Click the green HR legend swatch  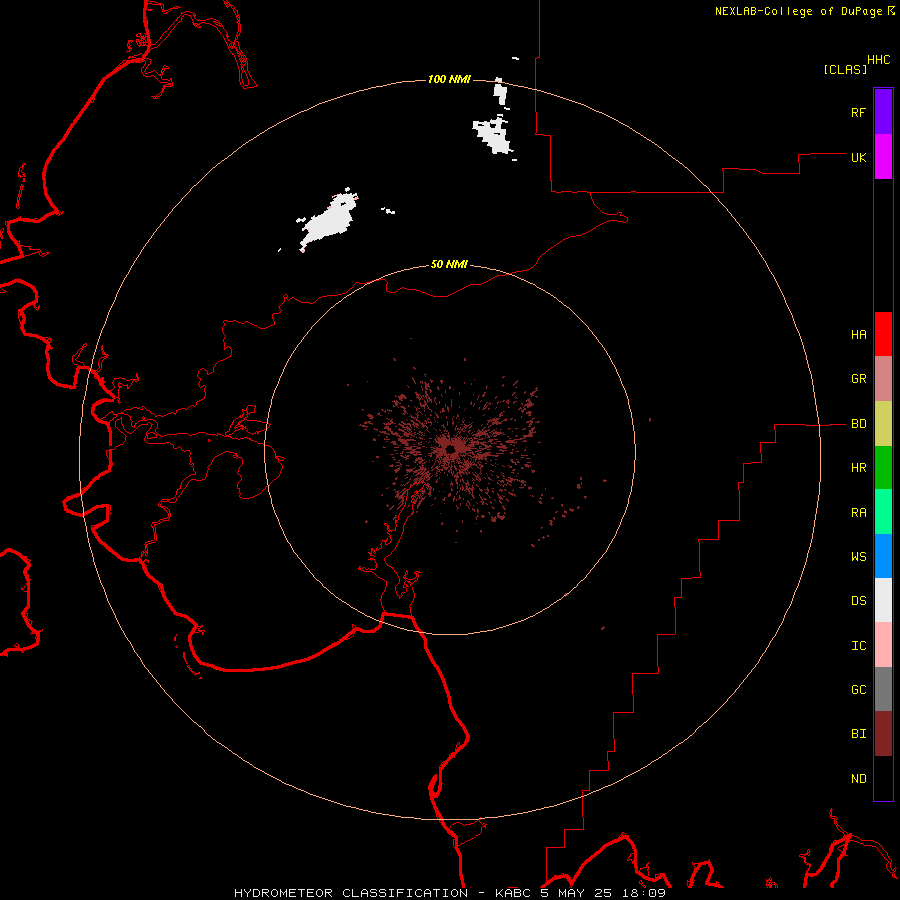(883, 468)
